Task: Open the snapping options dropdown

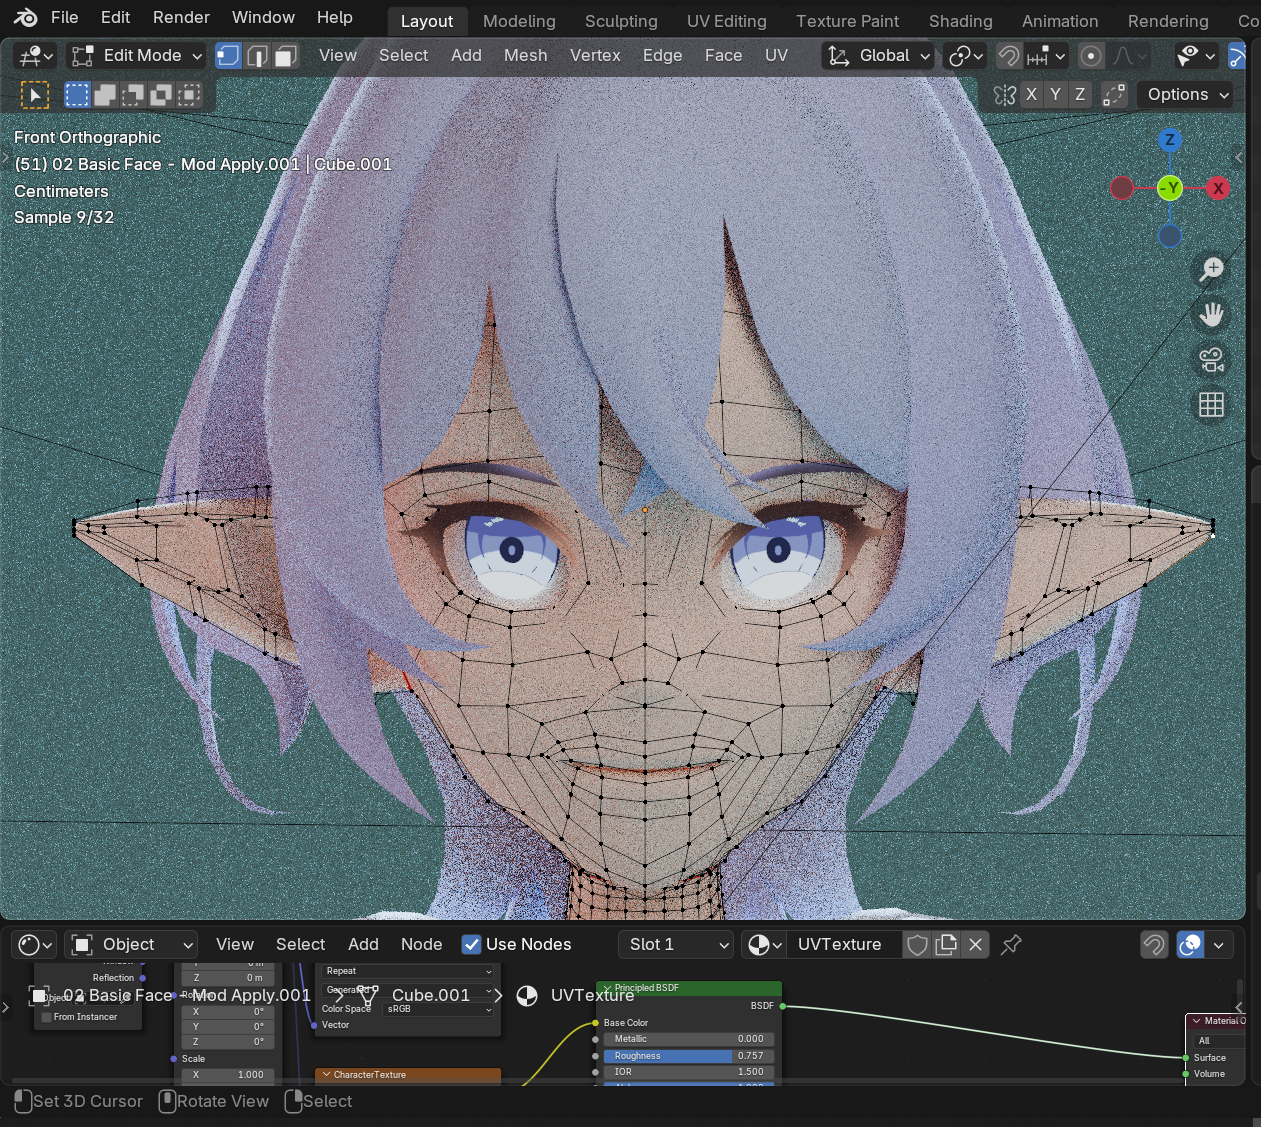Action: pyautogui.click(x=1047, y=56)
